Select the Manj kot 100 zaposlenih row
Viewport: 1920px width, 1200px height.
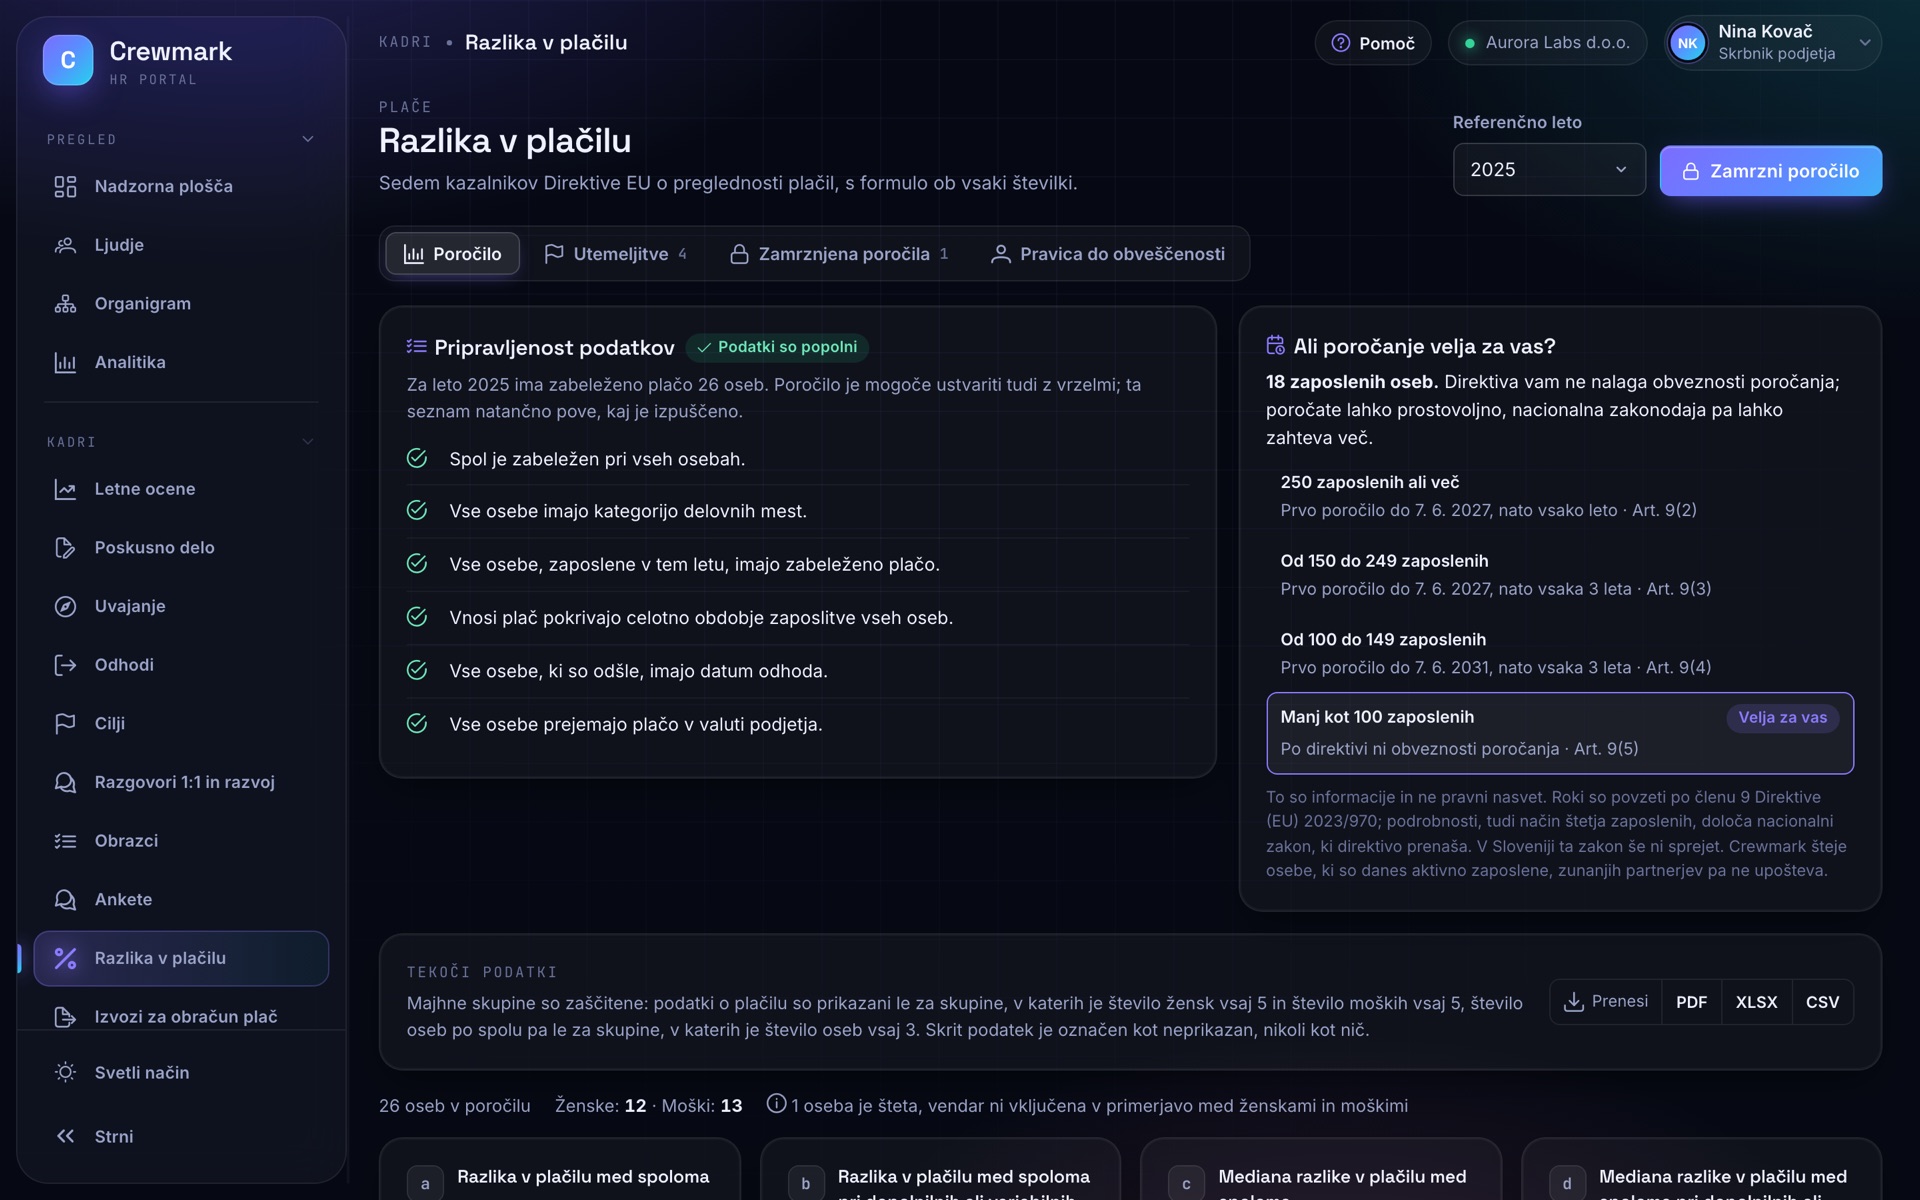point(1560,733)
